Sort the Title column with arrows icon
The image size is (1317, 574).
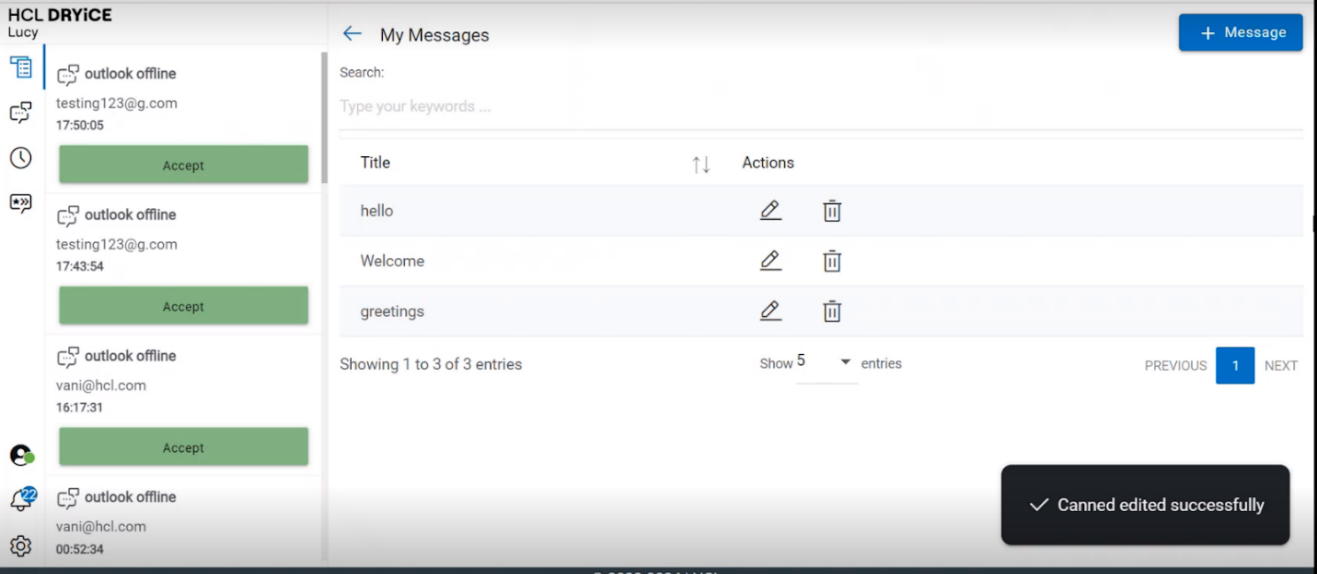pyautogui.click(x=701, y=164)
